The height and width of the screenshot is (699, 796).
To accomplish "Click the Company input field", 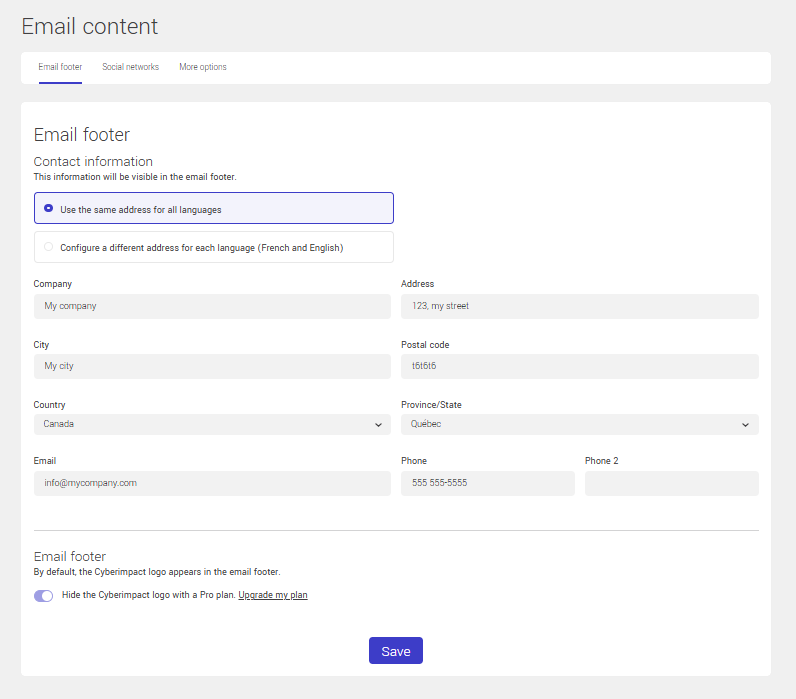I will (x=212, y=306).
